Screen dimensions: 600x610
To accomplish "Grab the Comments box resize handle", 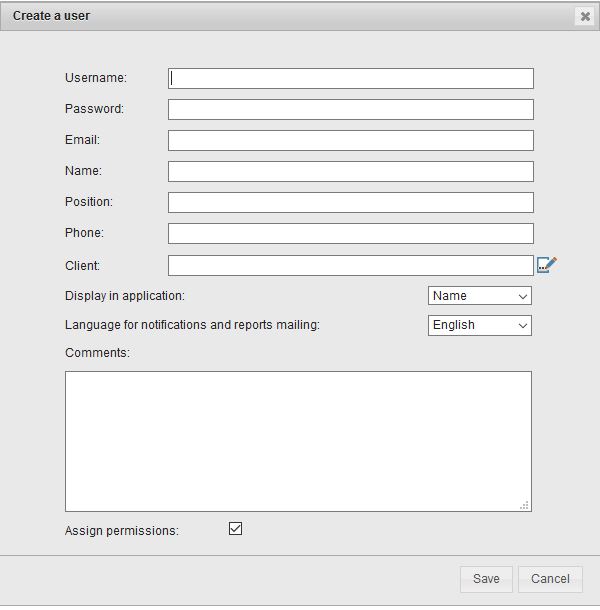I will point(524,505).
